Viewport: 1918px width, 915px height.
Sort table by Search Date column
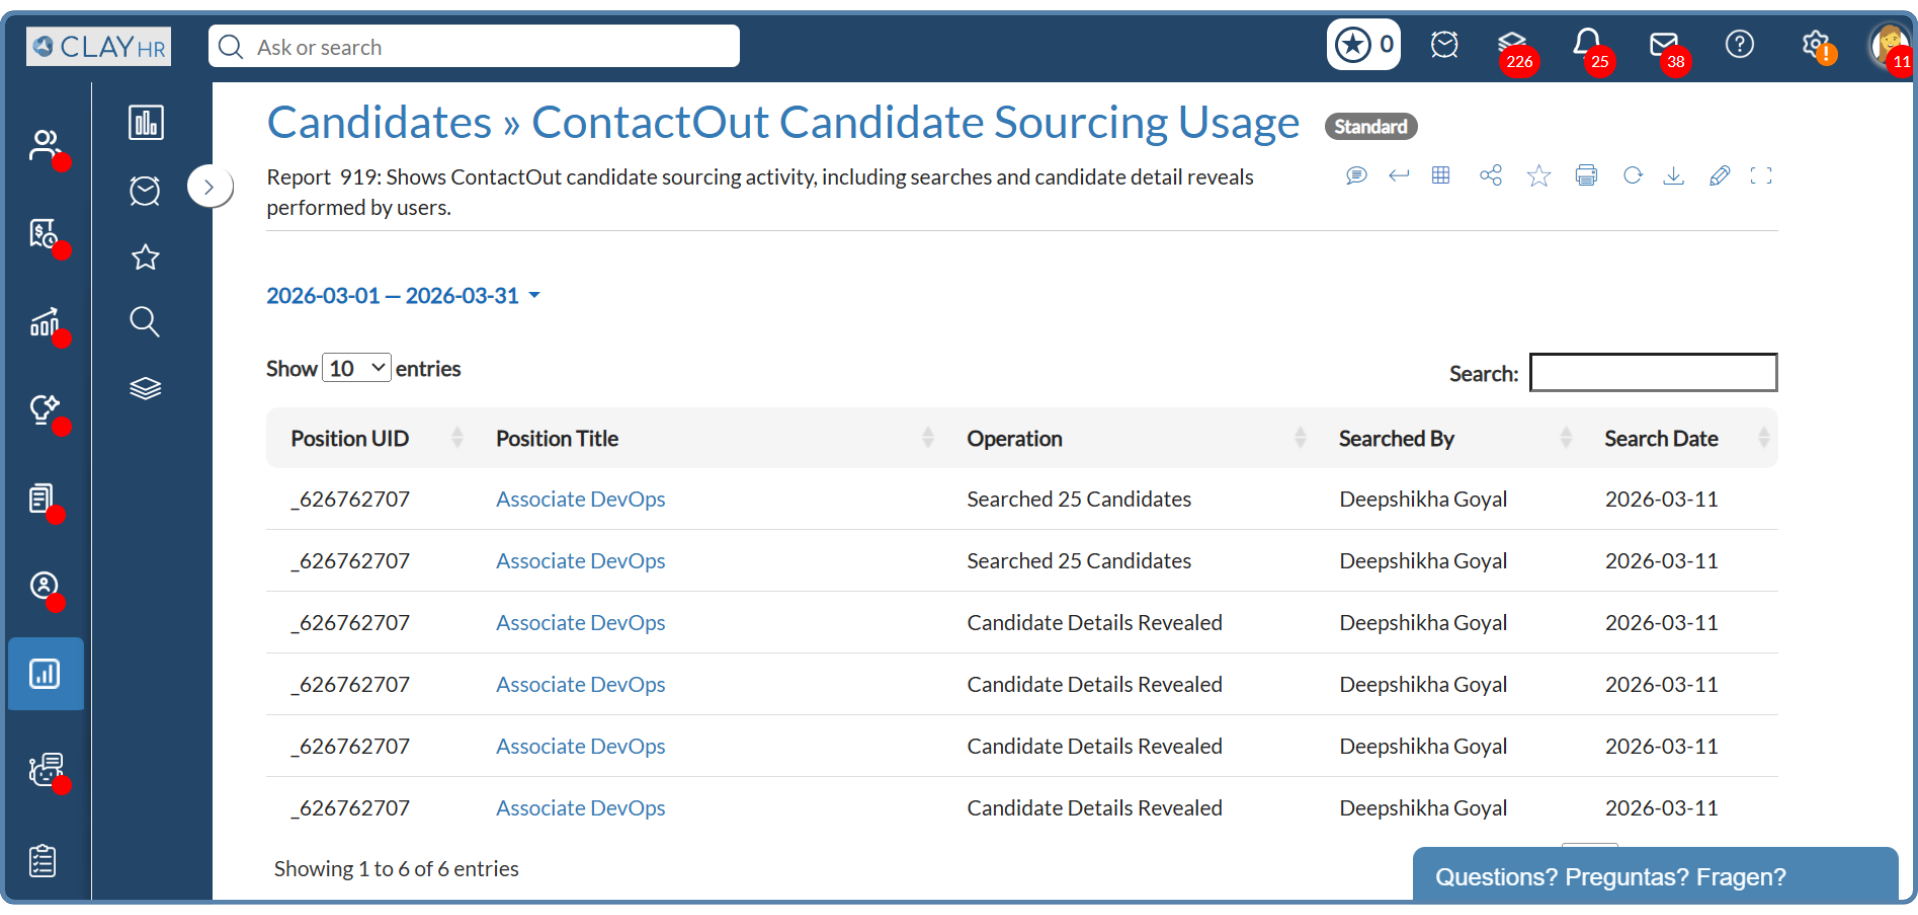1661,438
